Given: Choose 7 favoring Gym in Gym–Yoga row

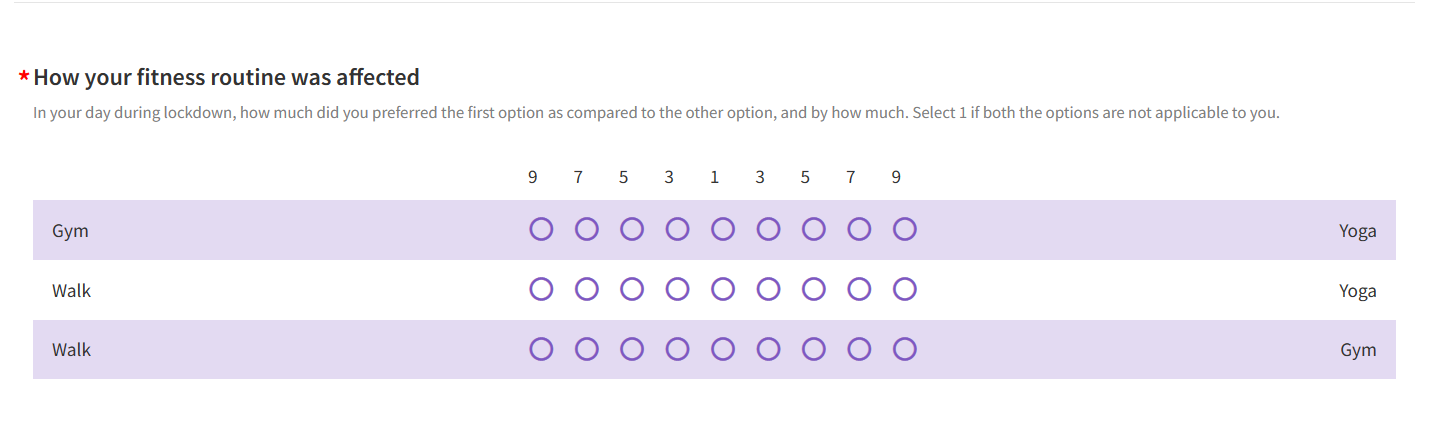Looking at the screenshot, I should click(x=587, y=230).
